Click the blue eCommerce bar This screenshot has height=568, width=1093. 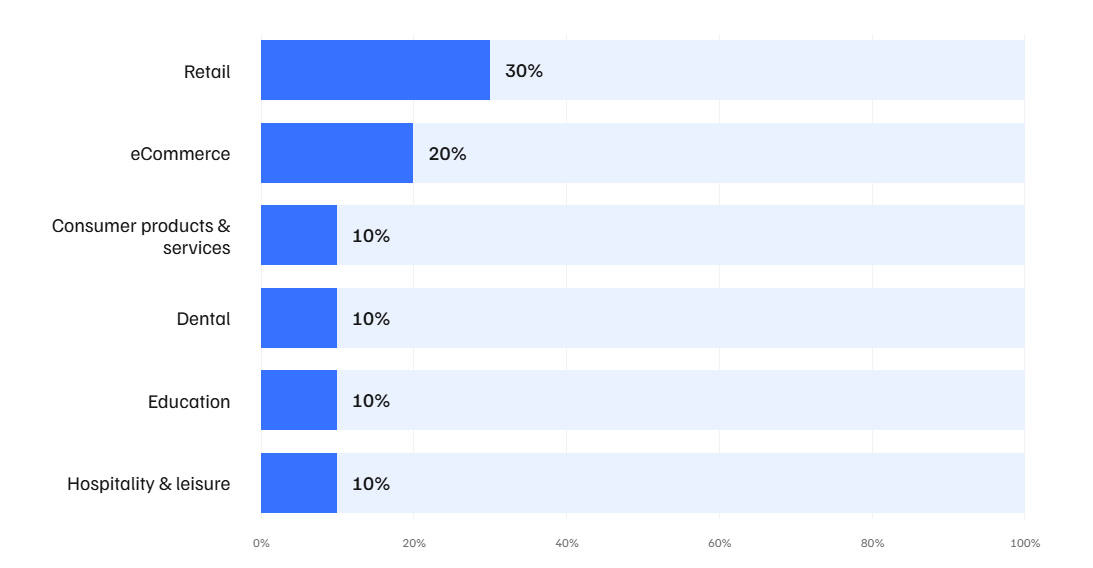tap(337, 153)
